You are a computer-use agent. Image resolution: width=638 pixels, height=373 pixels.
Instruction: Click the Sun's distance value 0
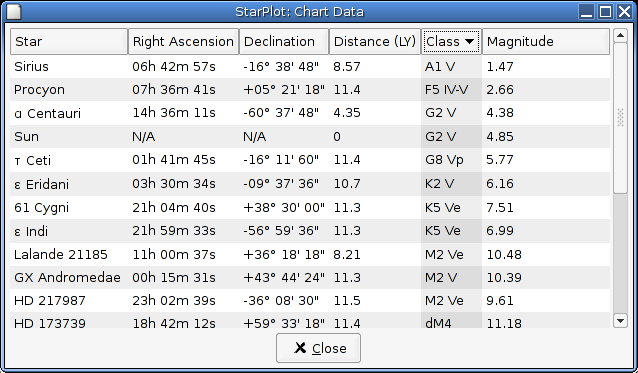[x=337, y=136]
